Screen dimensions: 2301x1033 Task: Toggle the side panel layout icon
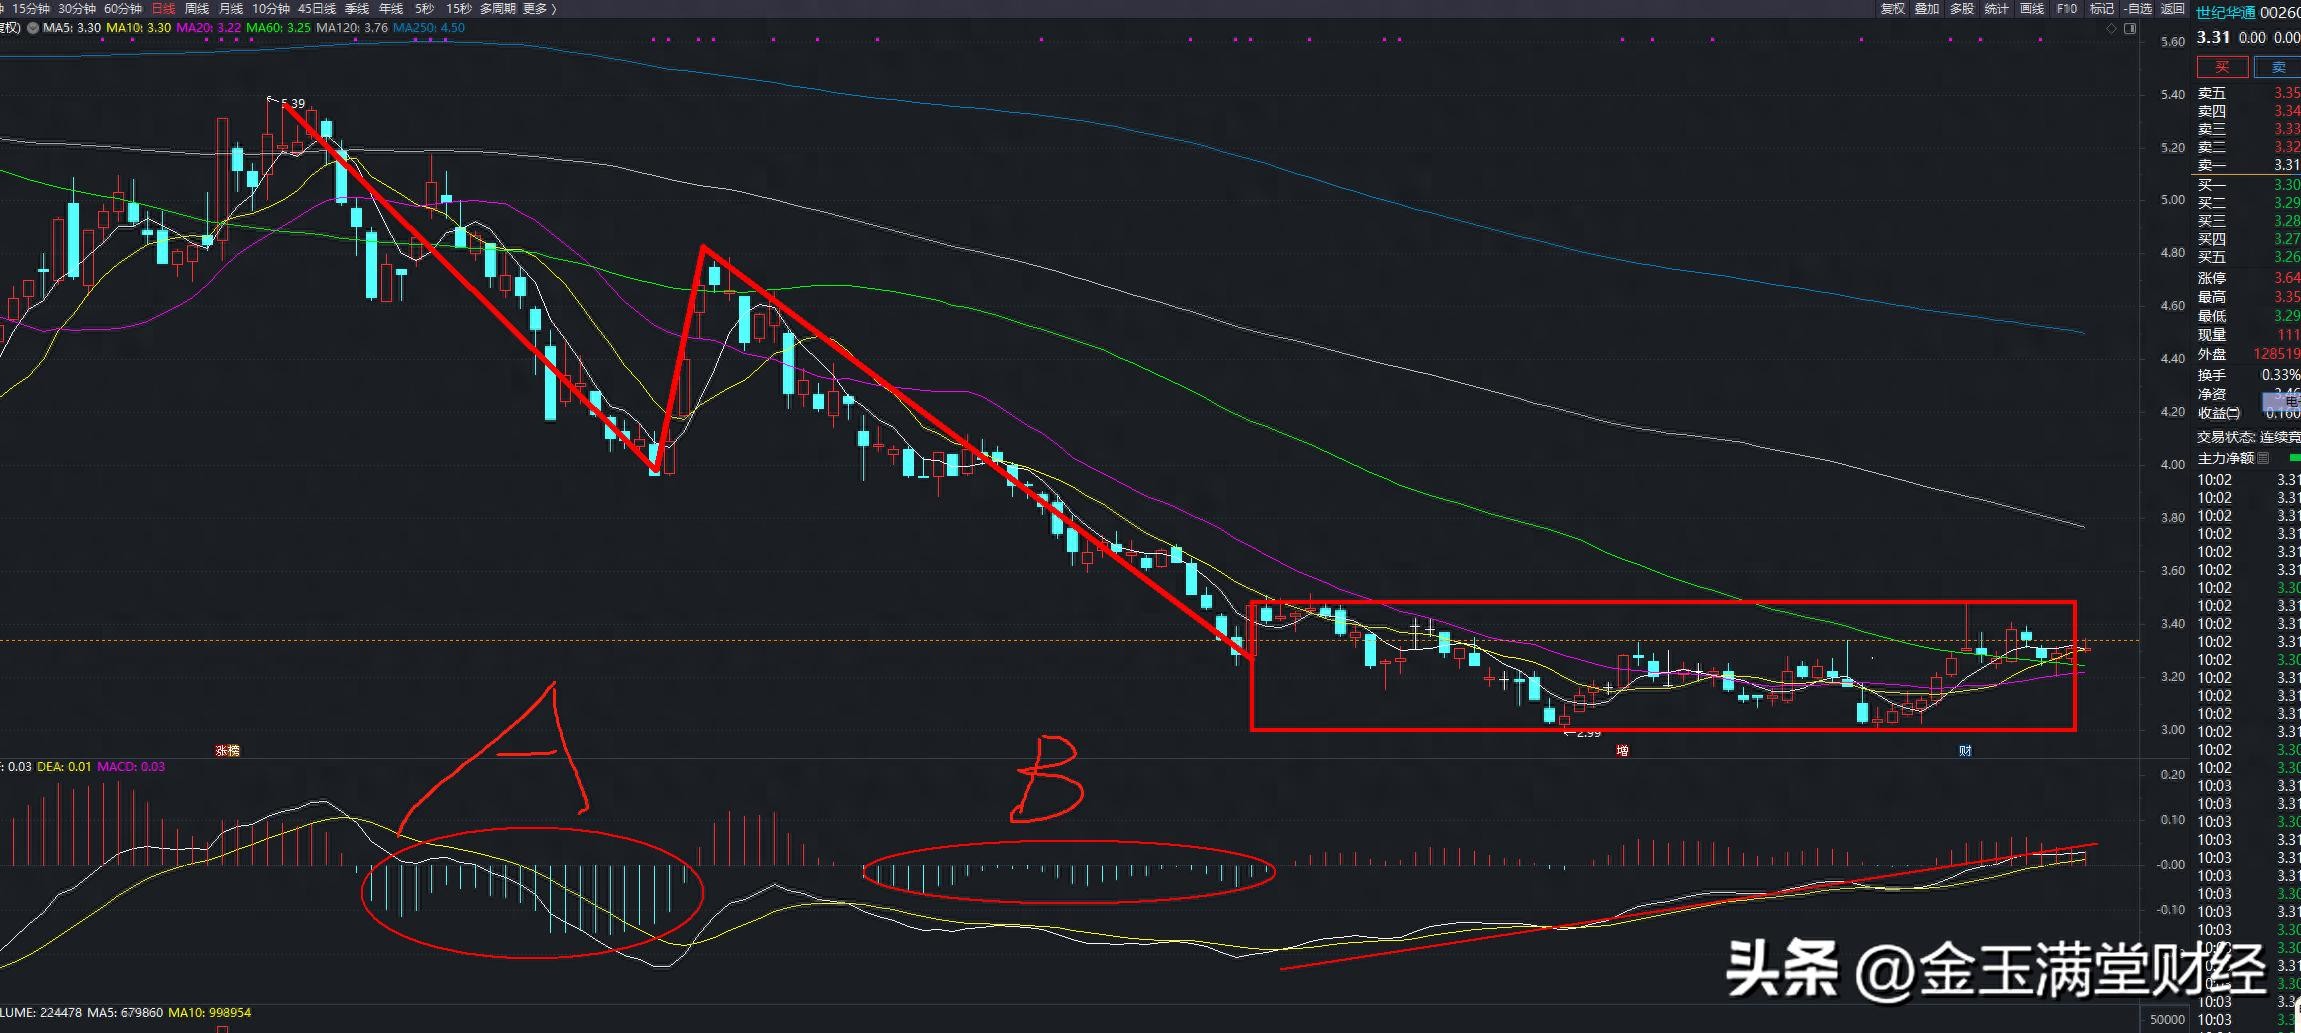(2130, 28)
